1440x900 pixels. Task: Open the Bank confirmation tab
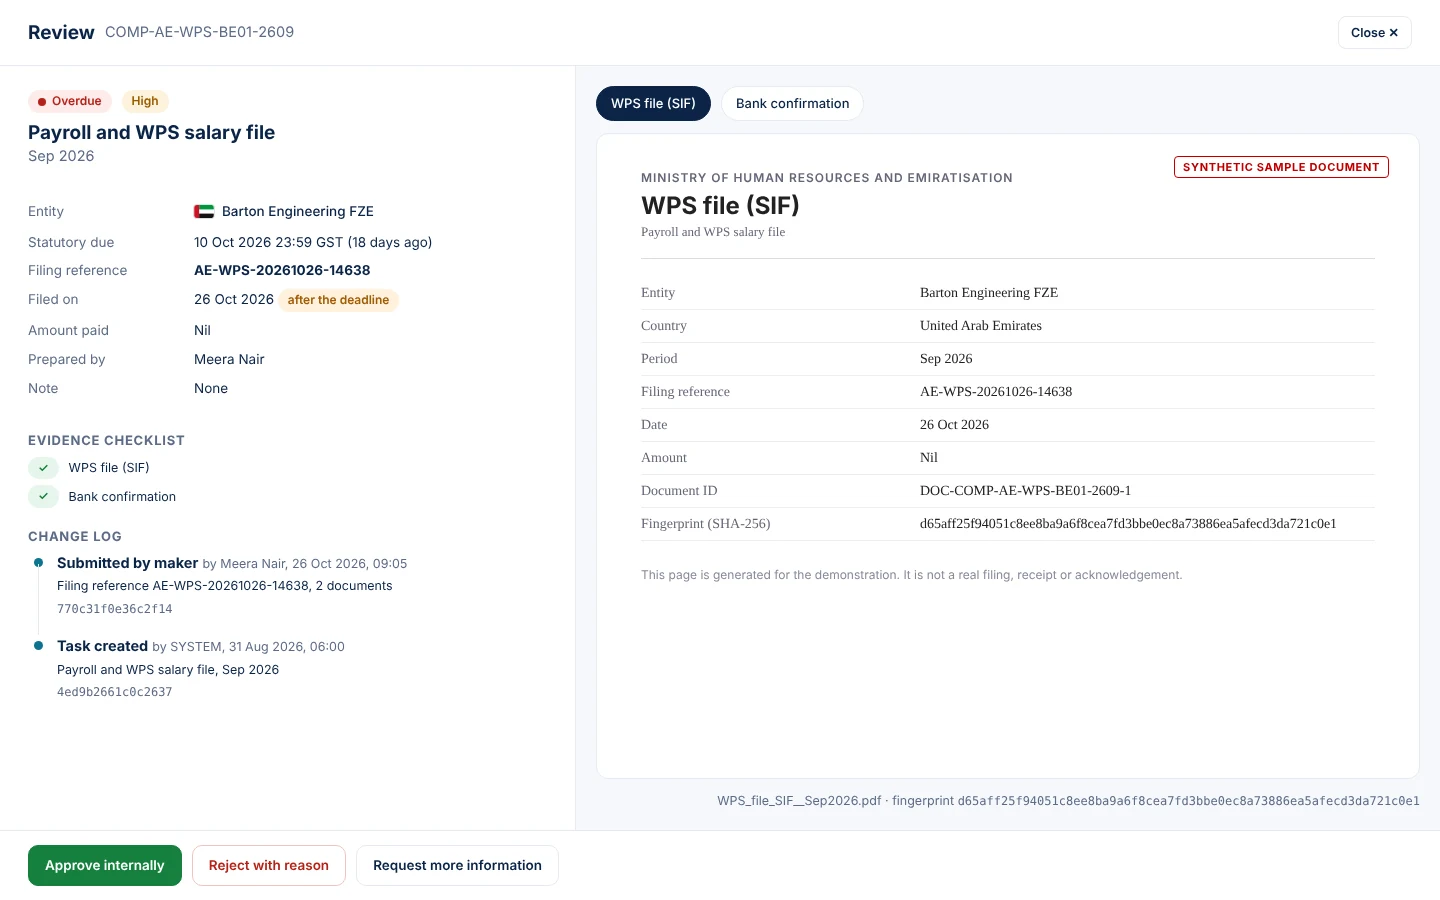click(792, 103)
